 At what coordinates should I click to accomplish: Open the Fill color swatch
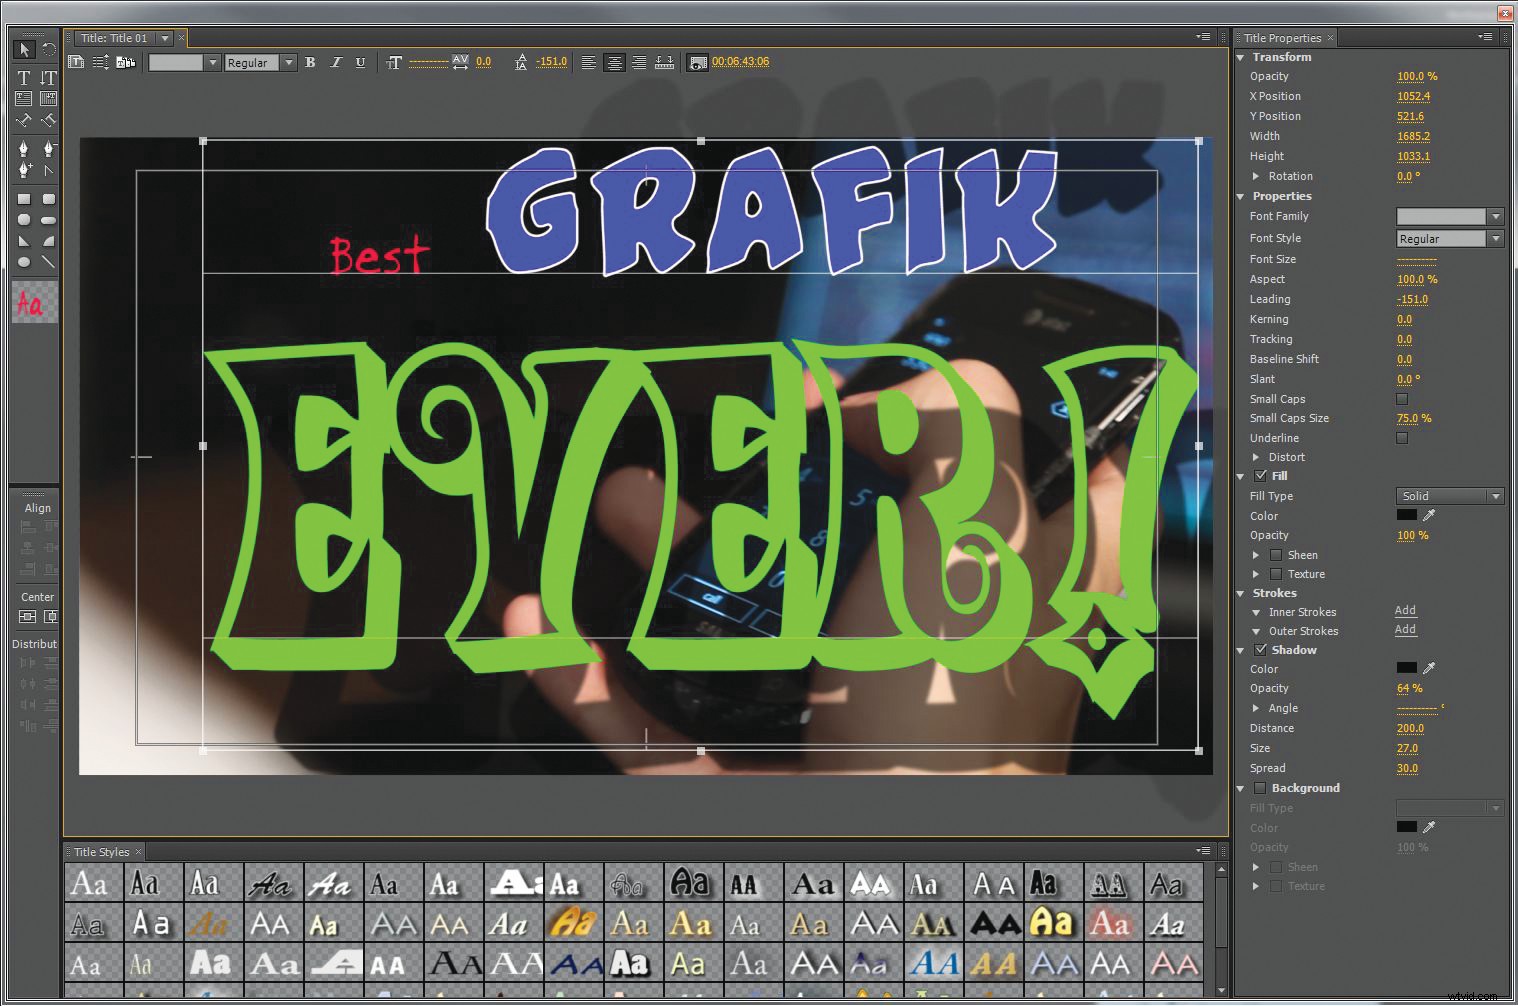tap(1406, 515)
